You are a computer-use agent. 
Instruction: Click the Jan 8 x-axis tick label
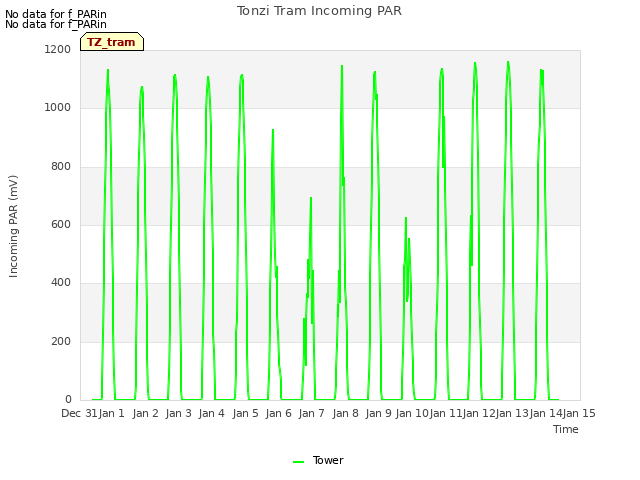point(345,413)
